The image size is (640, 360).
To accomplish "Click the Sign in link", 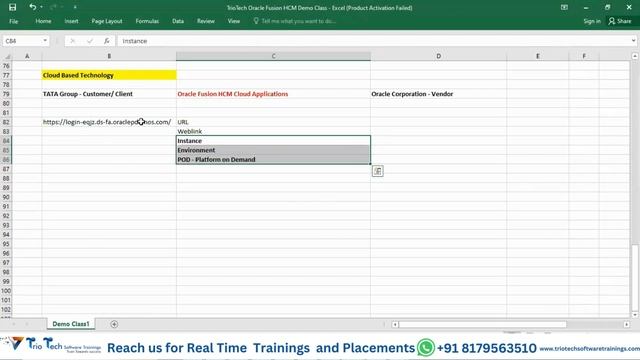I will tap(592, 21).
